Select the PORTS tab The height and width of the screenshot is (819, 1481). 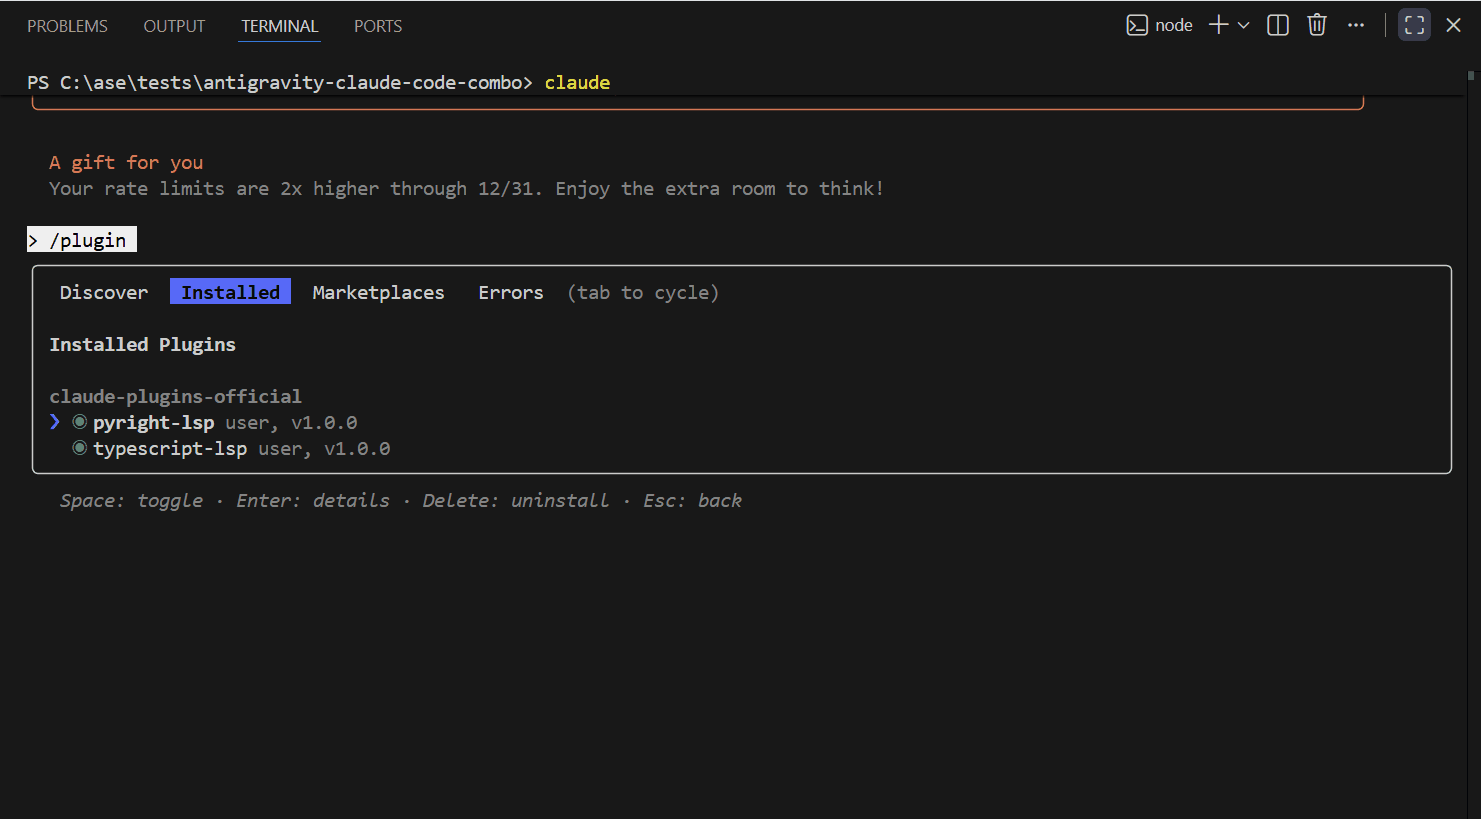[378, 26]
